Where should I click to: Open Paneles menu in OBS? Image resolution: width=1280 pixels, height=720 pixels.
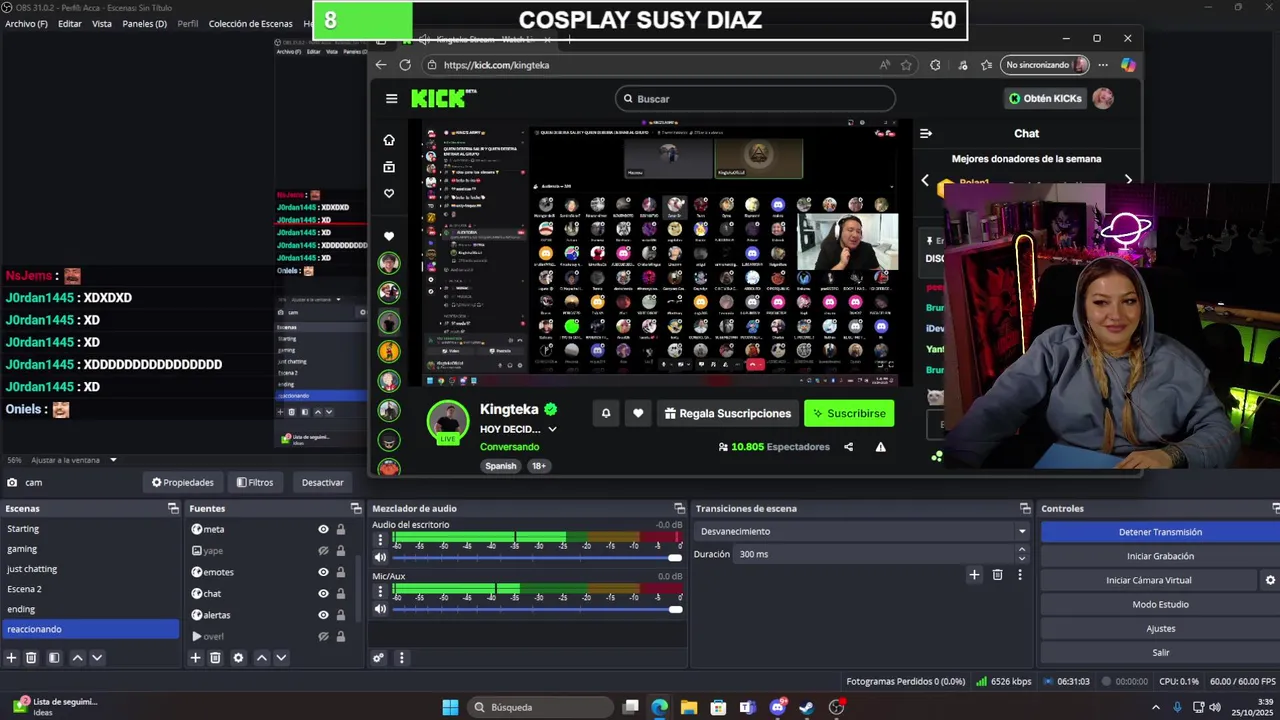point(144,23)
